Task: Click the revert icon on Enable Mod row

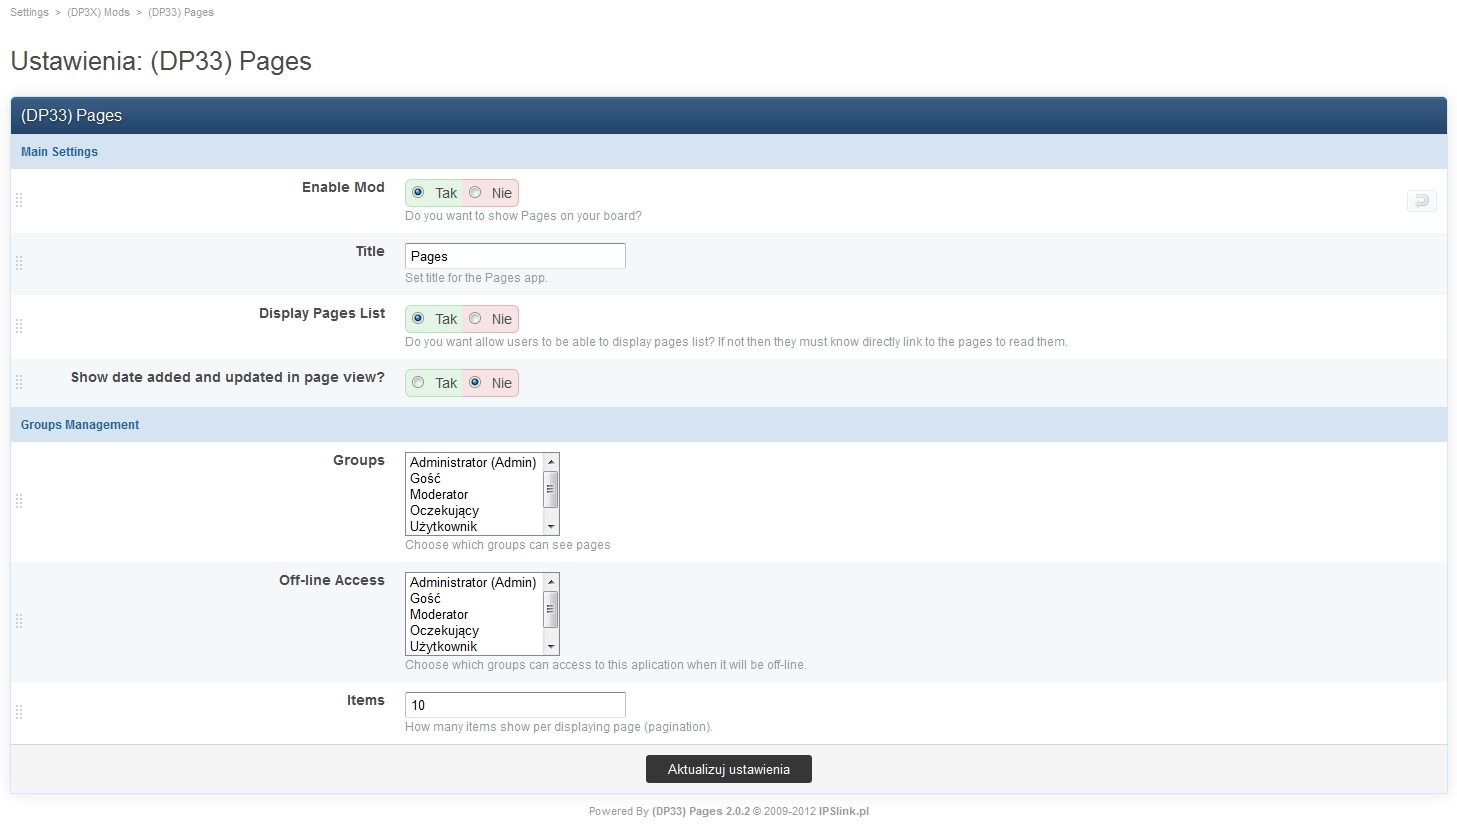Action: (x=1421, y=201)
